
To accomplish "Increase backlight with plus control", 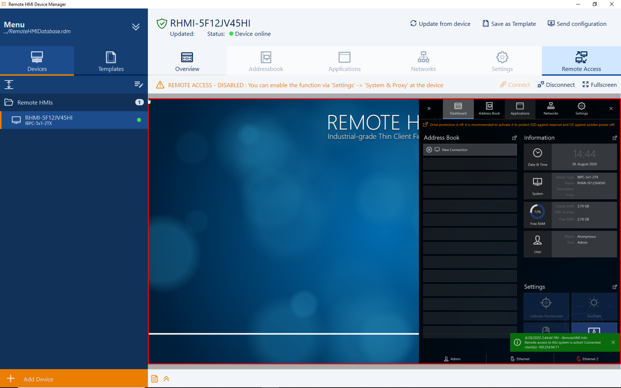I will coord(609,306).
